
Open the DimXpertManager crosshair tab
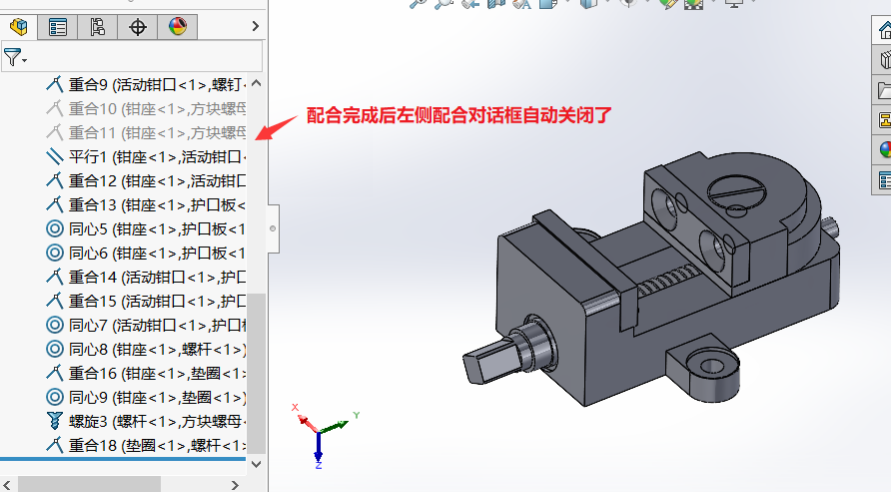coord(137,27)
